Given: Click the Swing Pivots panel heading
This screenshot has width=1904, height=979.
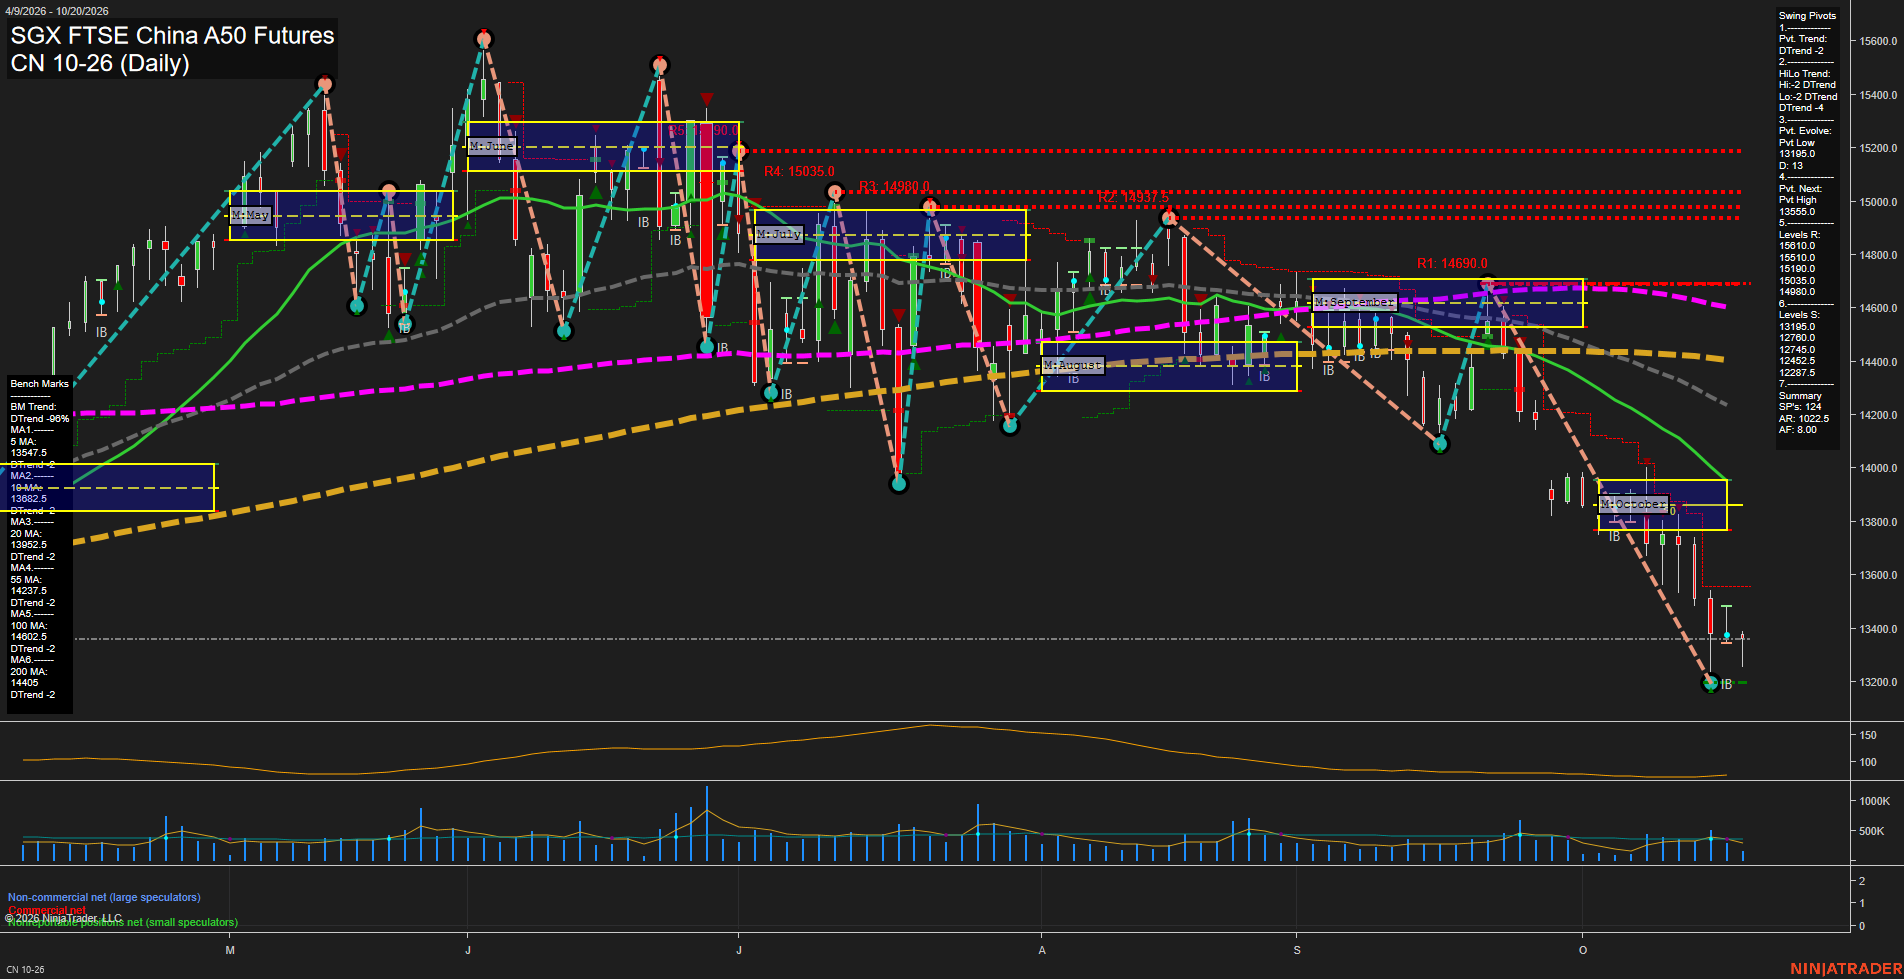Looking at the screenshot, I should [1807, 16].
